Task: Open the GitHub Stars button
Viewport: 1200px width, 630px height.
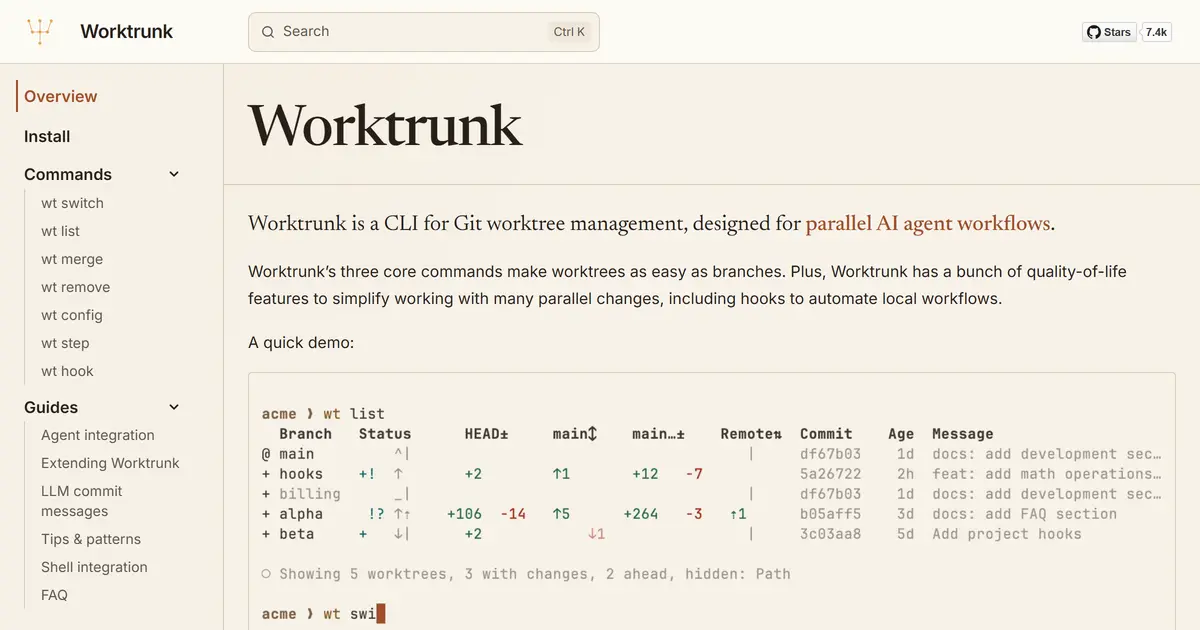Action: (x=1109, y=32)
